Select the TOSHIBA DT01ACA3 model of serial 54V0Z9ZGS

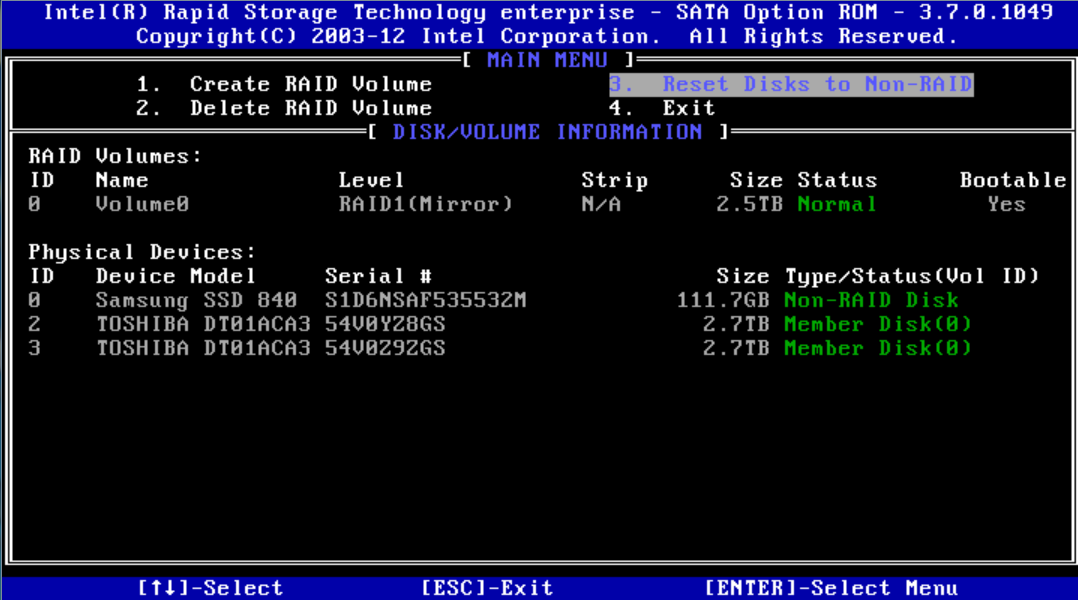(x=203, y=348)
